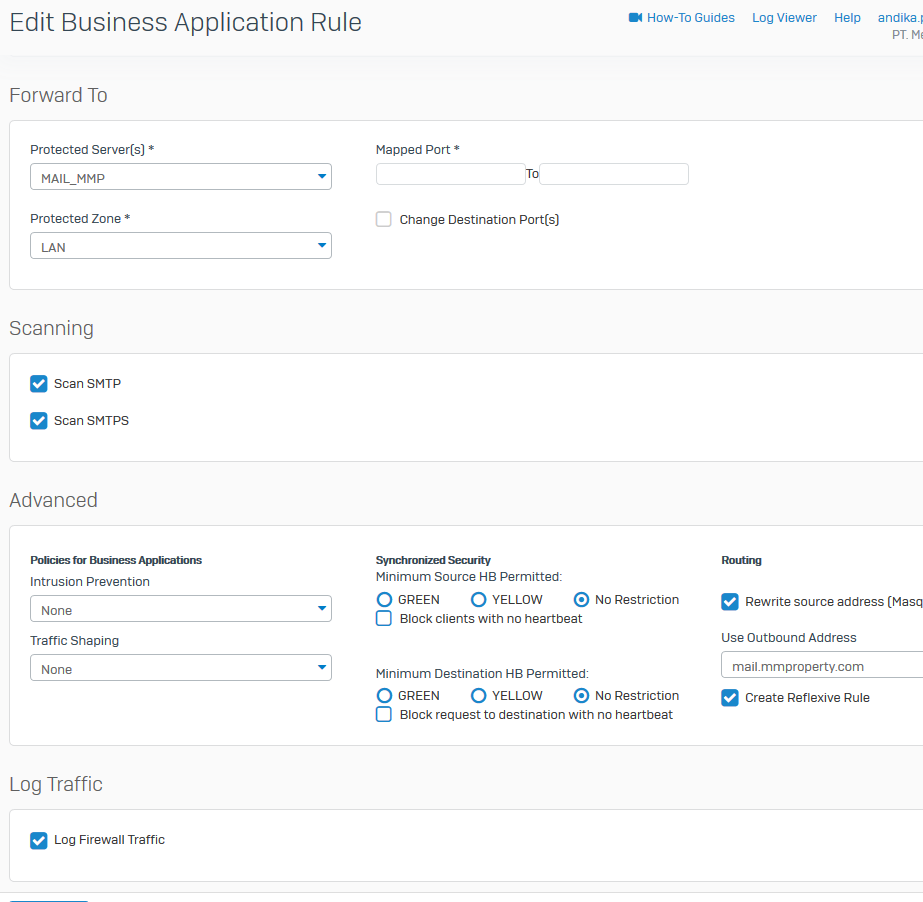Select GREEN for Minimum Source HB

(384, 600)
